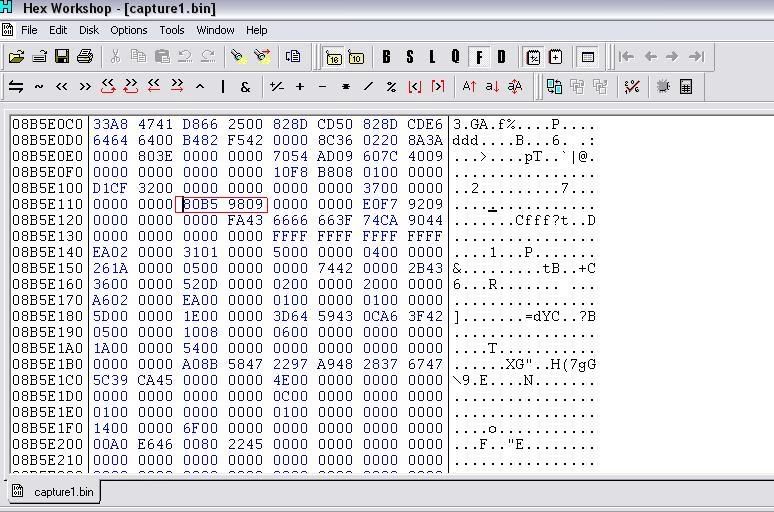This screenshot has width=774, height=512.
Task: Click the set ceiling [>] icon
Action: coord(438,87)
